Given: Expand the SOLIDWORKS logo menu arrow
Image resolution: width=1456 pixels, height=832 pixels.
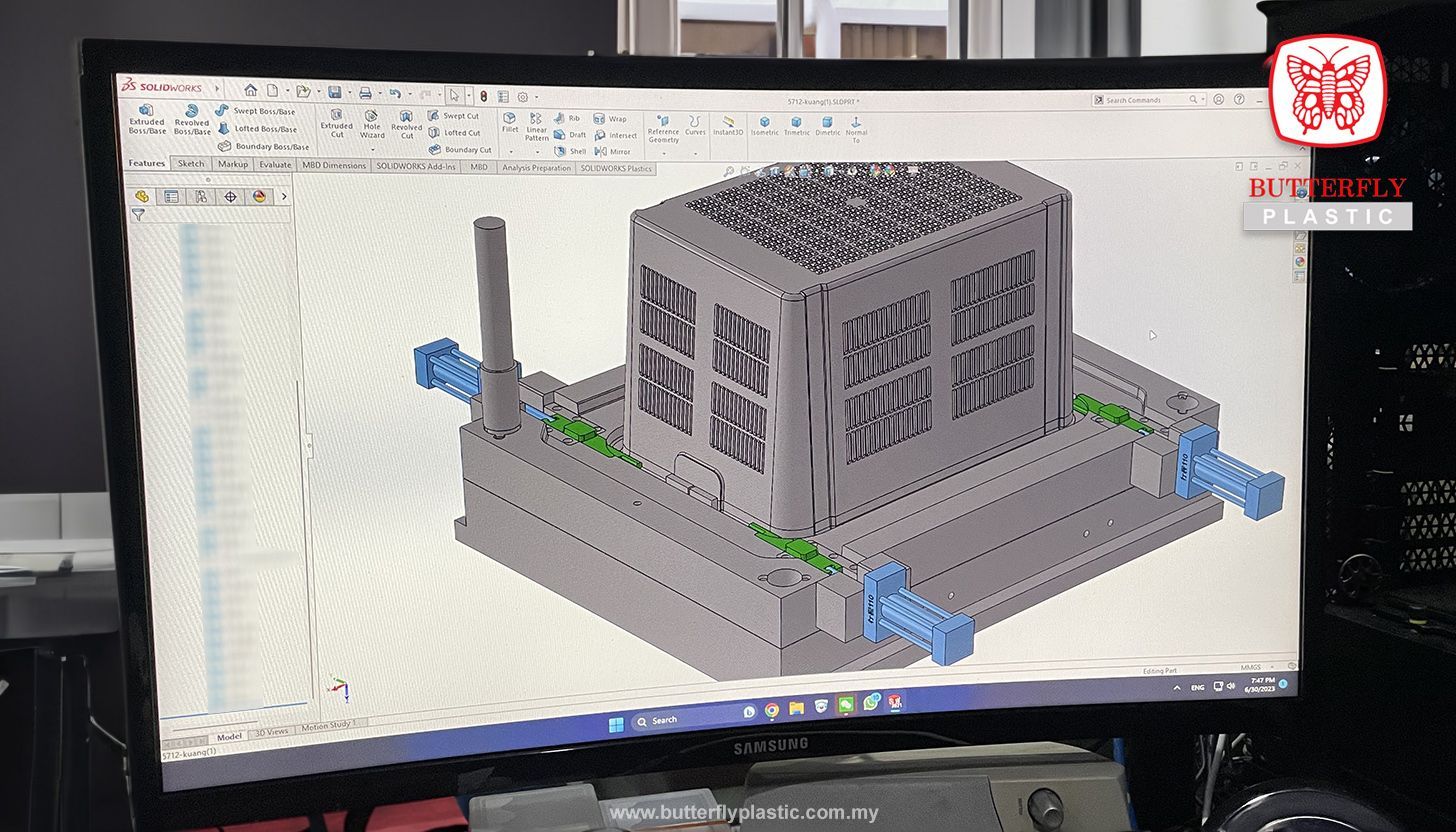Looking at the screenshot, I should pyautogui.click(x=217, y=88).
